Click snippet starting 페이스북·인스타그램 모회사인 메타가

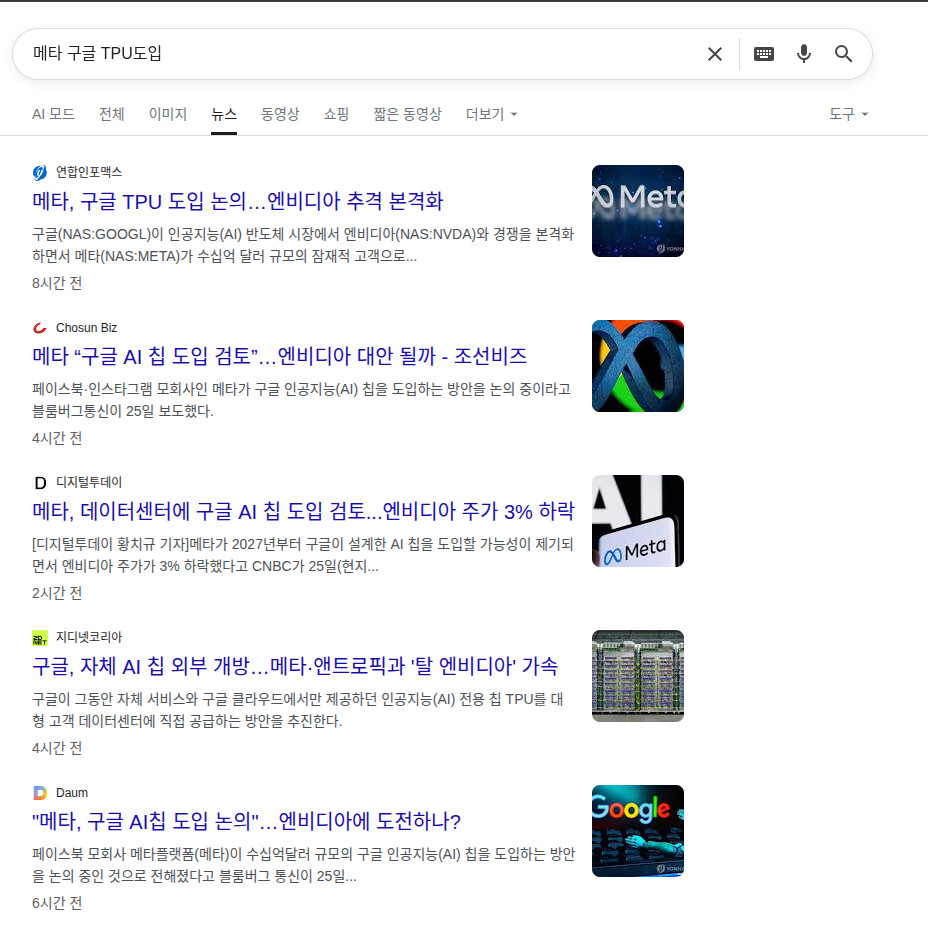coord(302,400)
